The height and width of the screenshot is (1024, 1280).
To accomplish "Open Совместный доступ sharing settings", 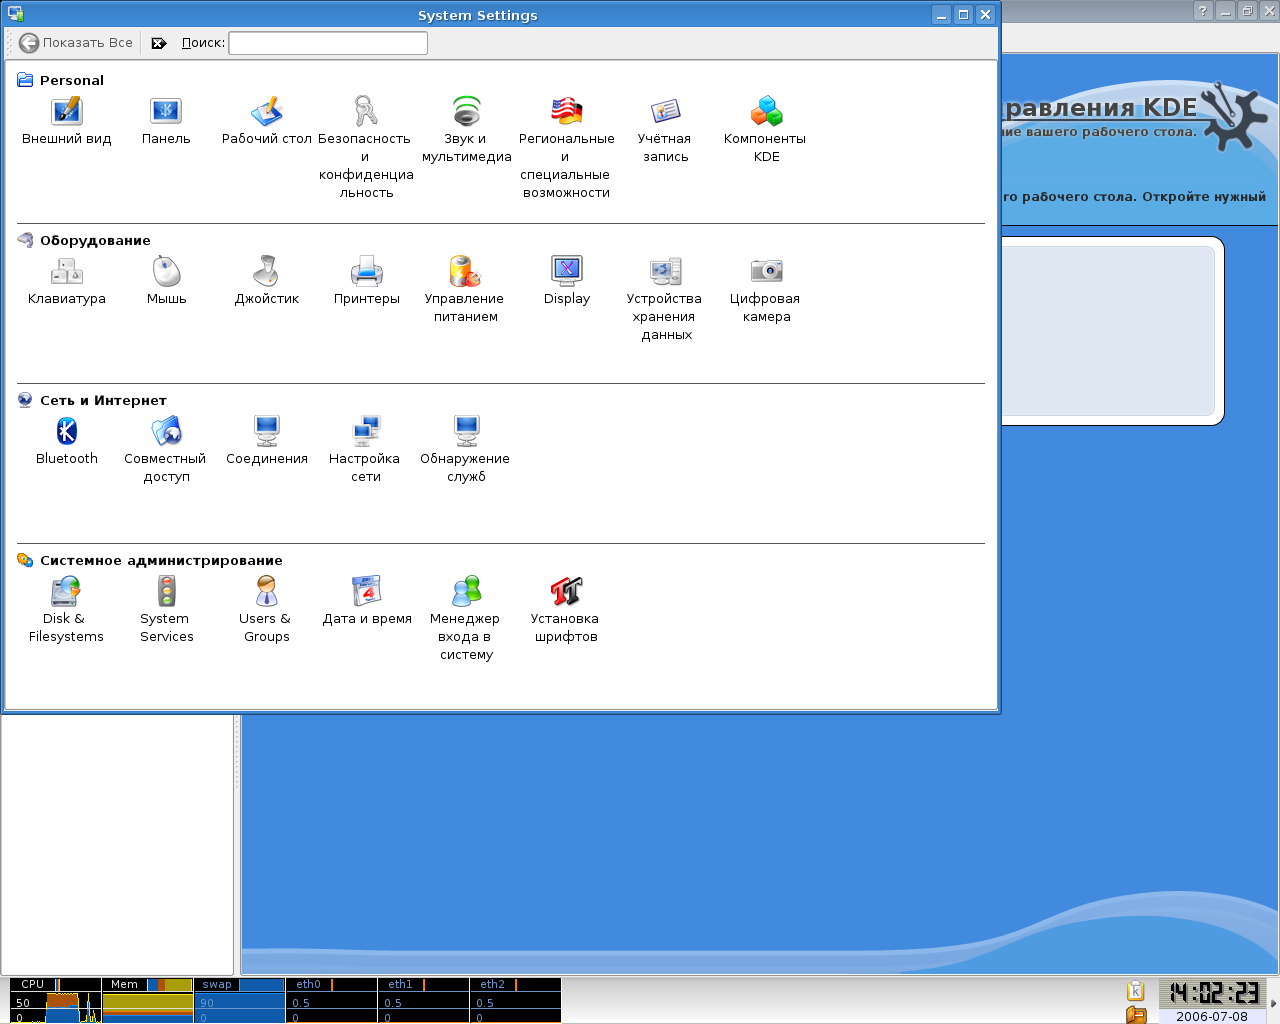I will coord(166,450).
